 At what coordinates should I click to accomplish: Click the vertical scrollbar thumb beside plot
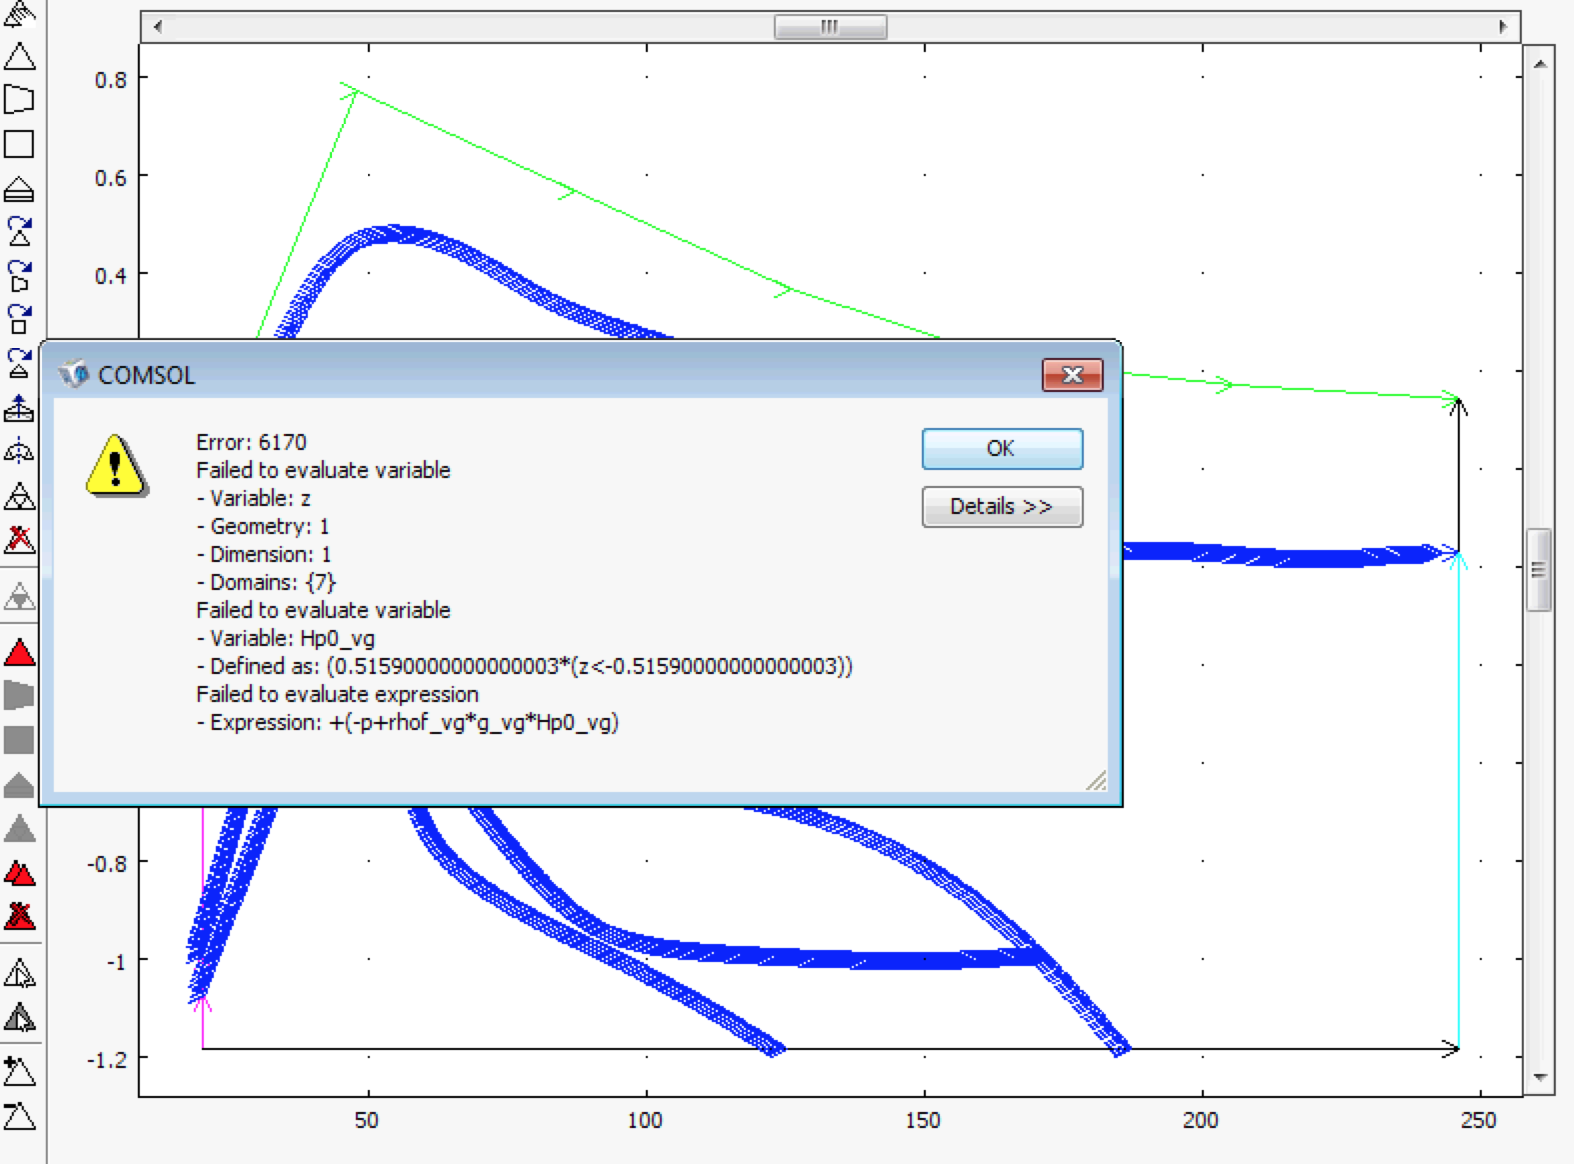click(x=1539, y=570)
